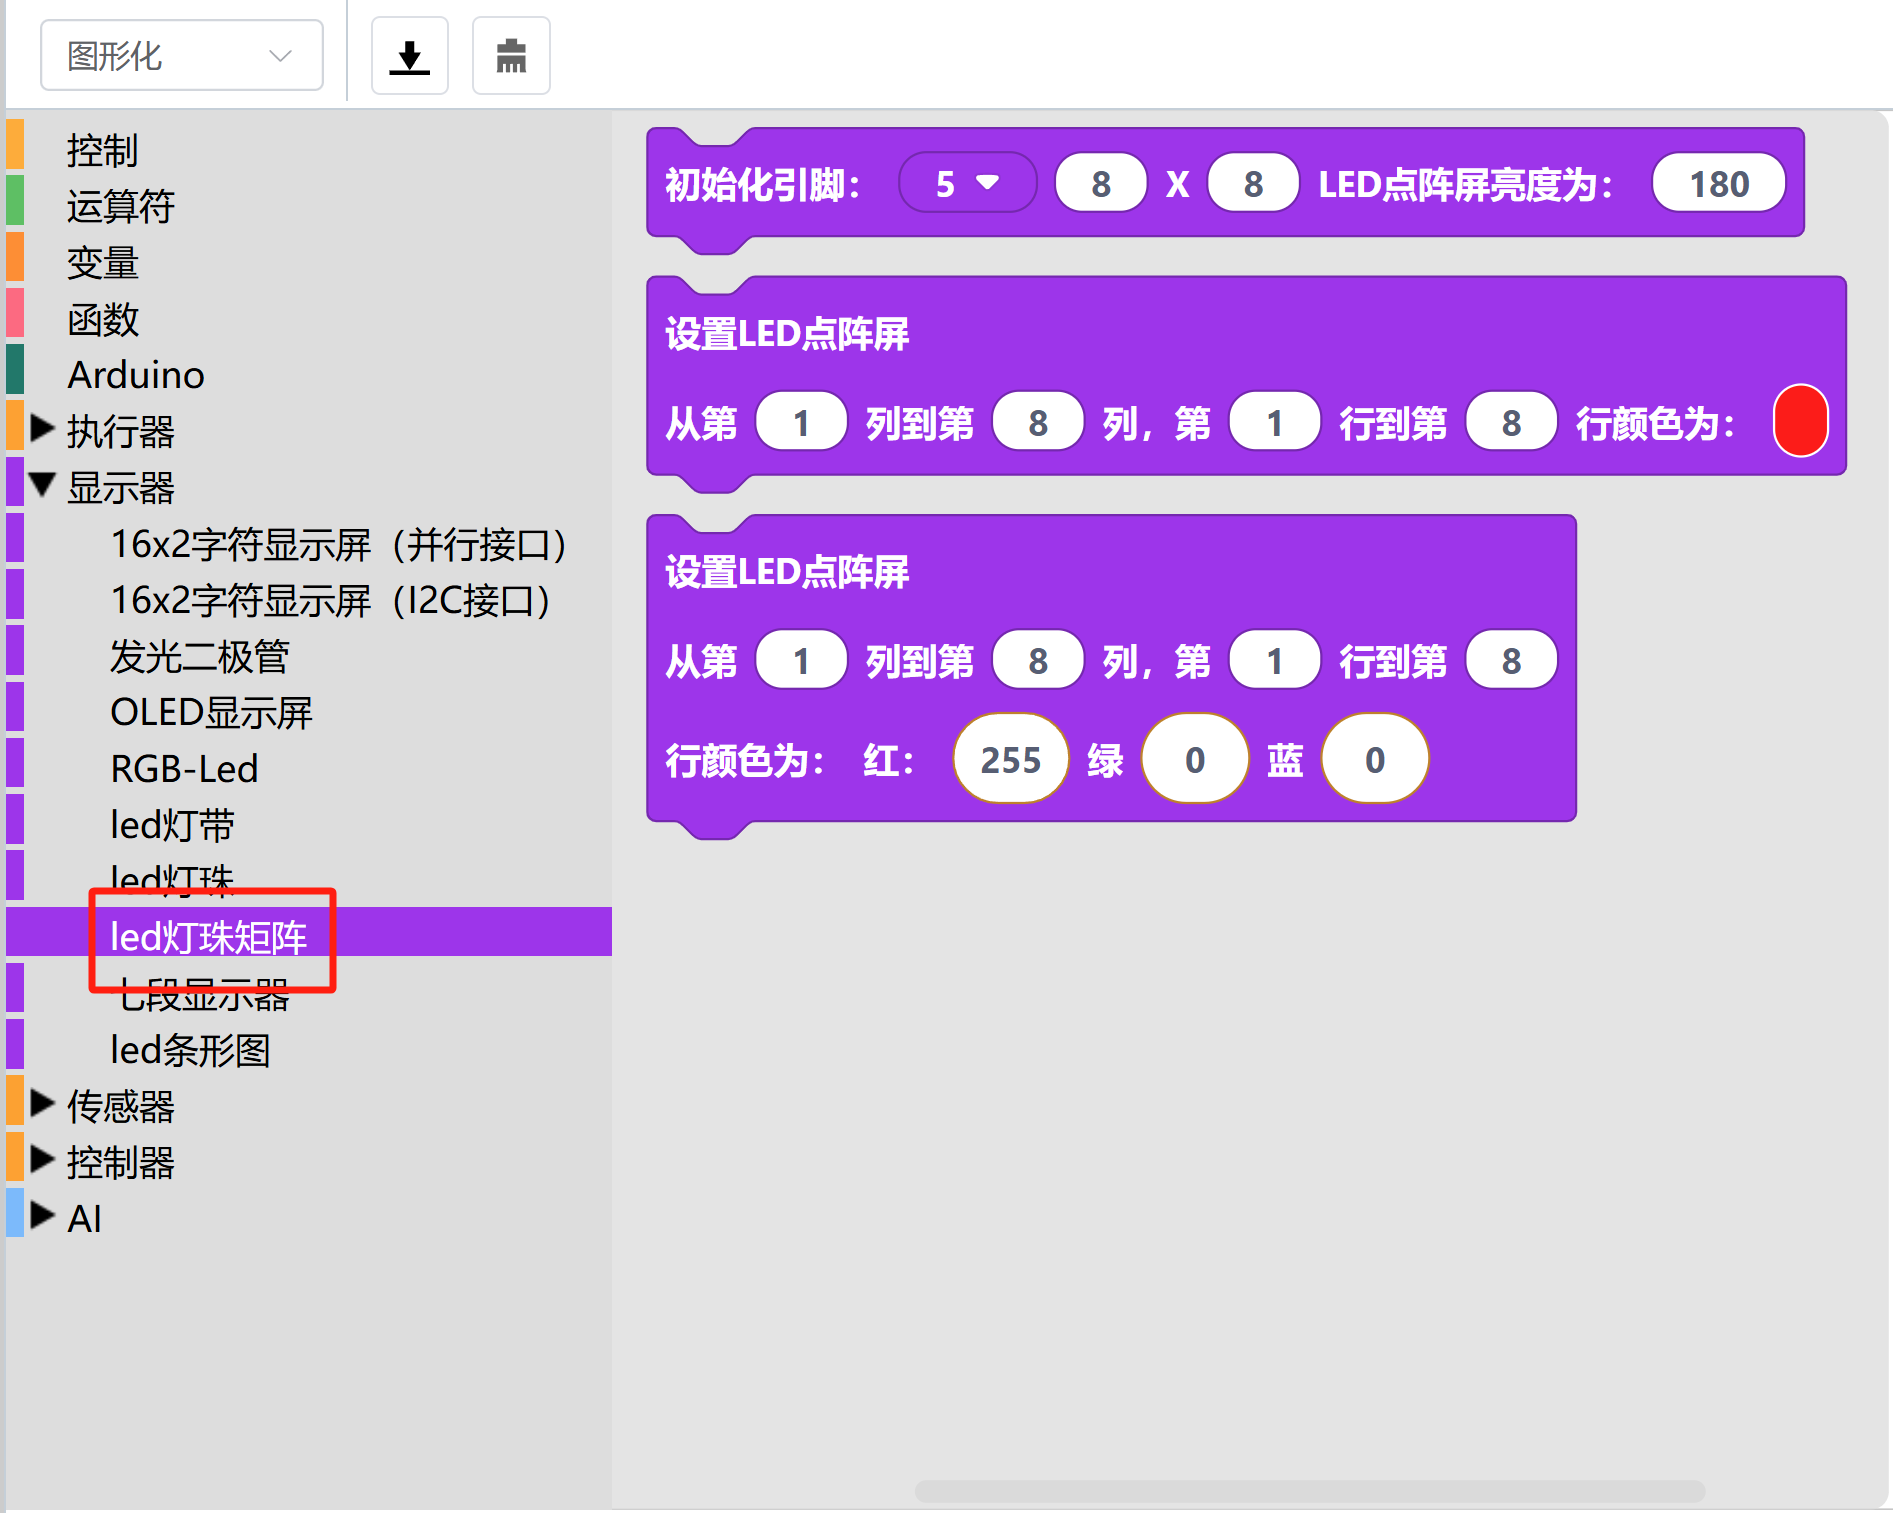Click the download icon in toolbar
This screenshot has height=1513, width=1893.
tap(409, 56)
